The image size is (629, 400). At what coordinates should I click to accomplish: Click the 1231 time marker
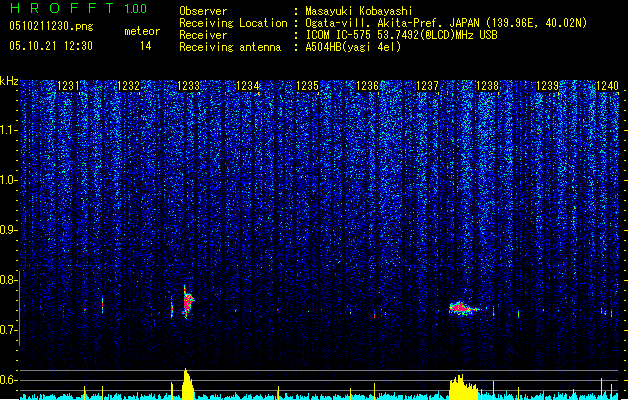68,86
